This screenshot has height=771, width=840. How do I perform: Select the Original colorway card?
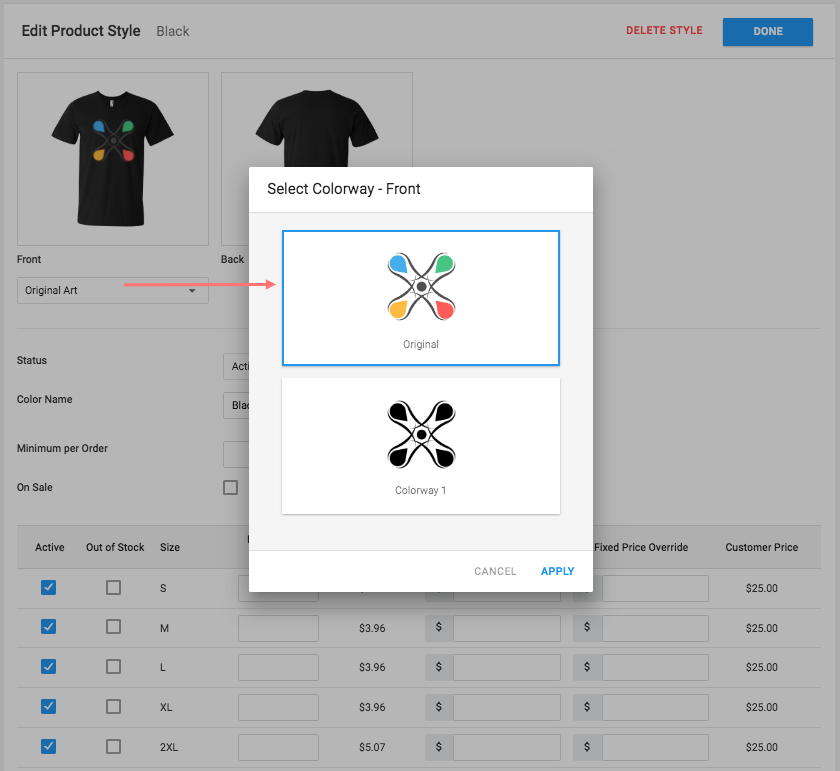[x=421, y=298]
